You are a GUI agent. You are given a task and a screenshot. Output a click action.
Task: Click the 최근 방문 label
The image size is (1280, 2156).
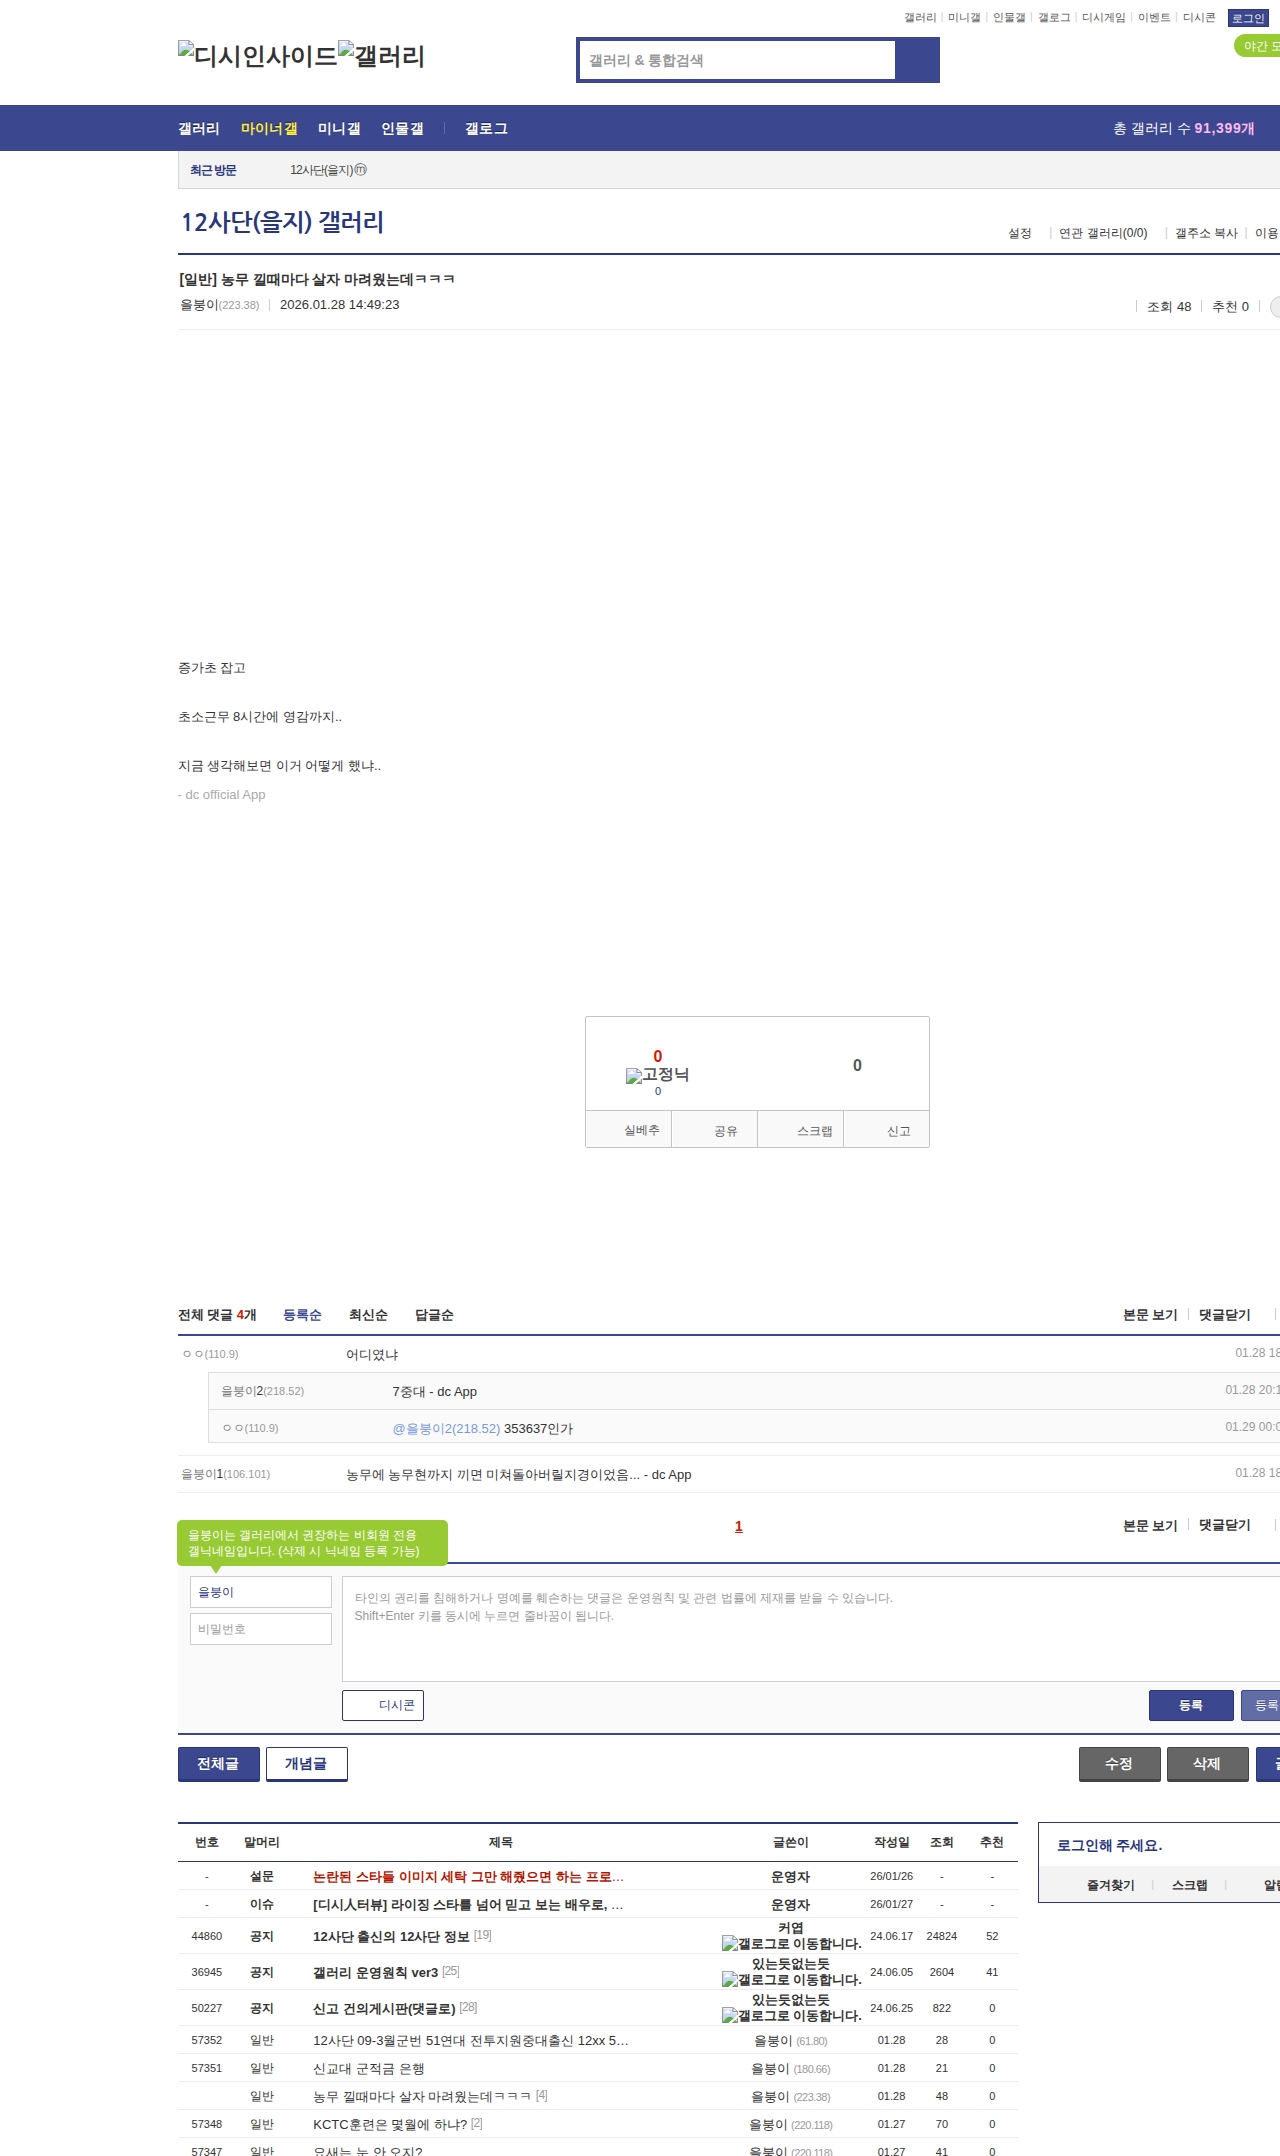213,170
